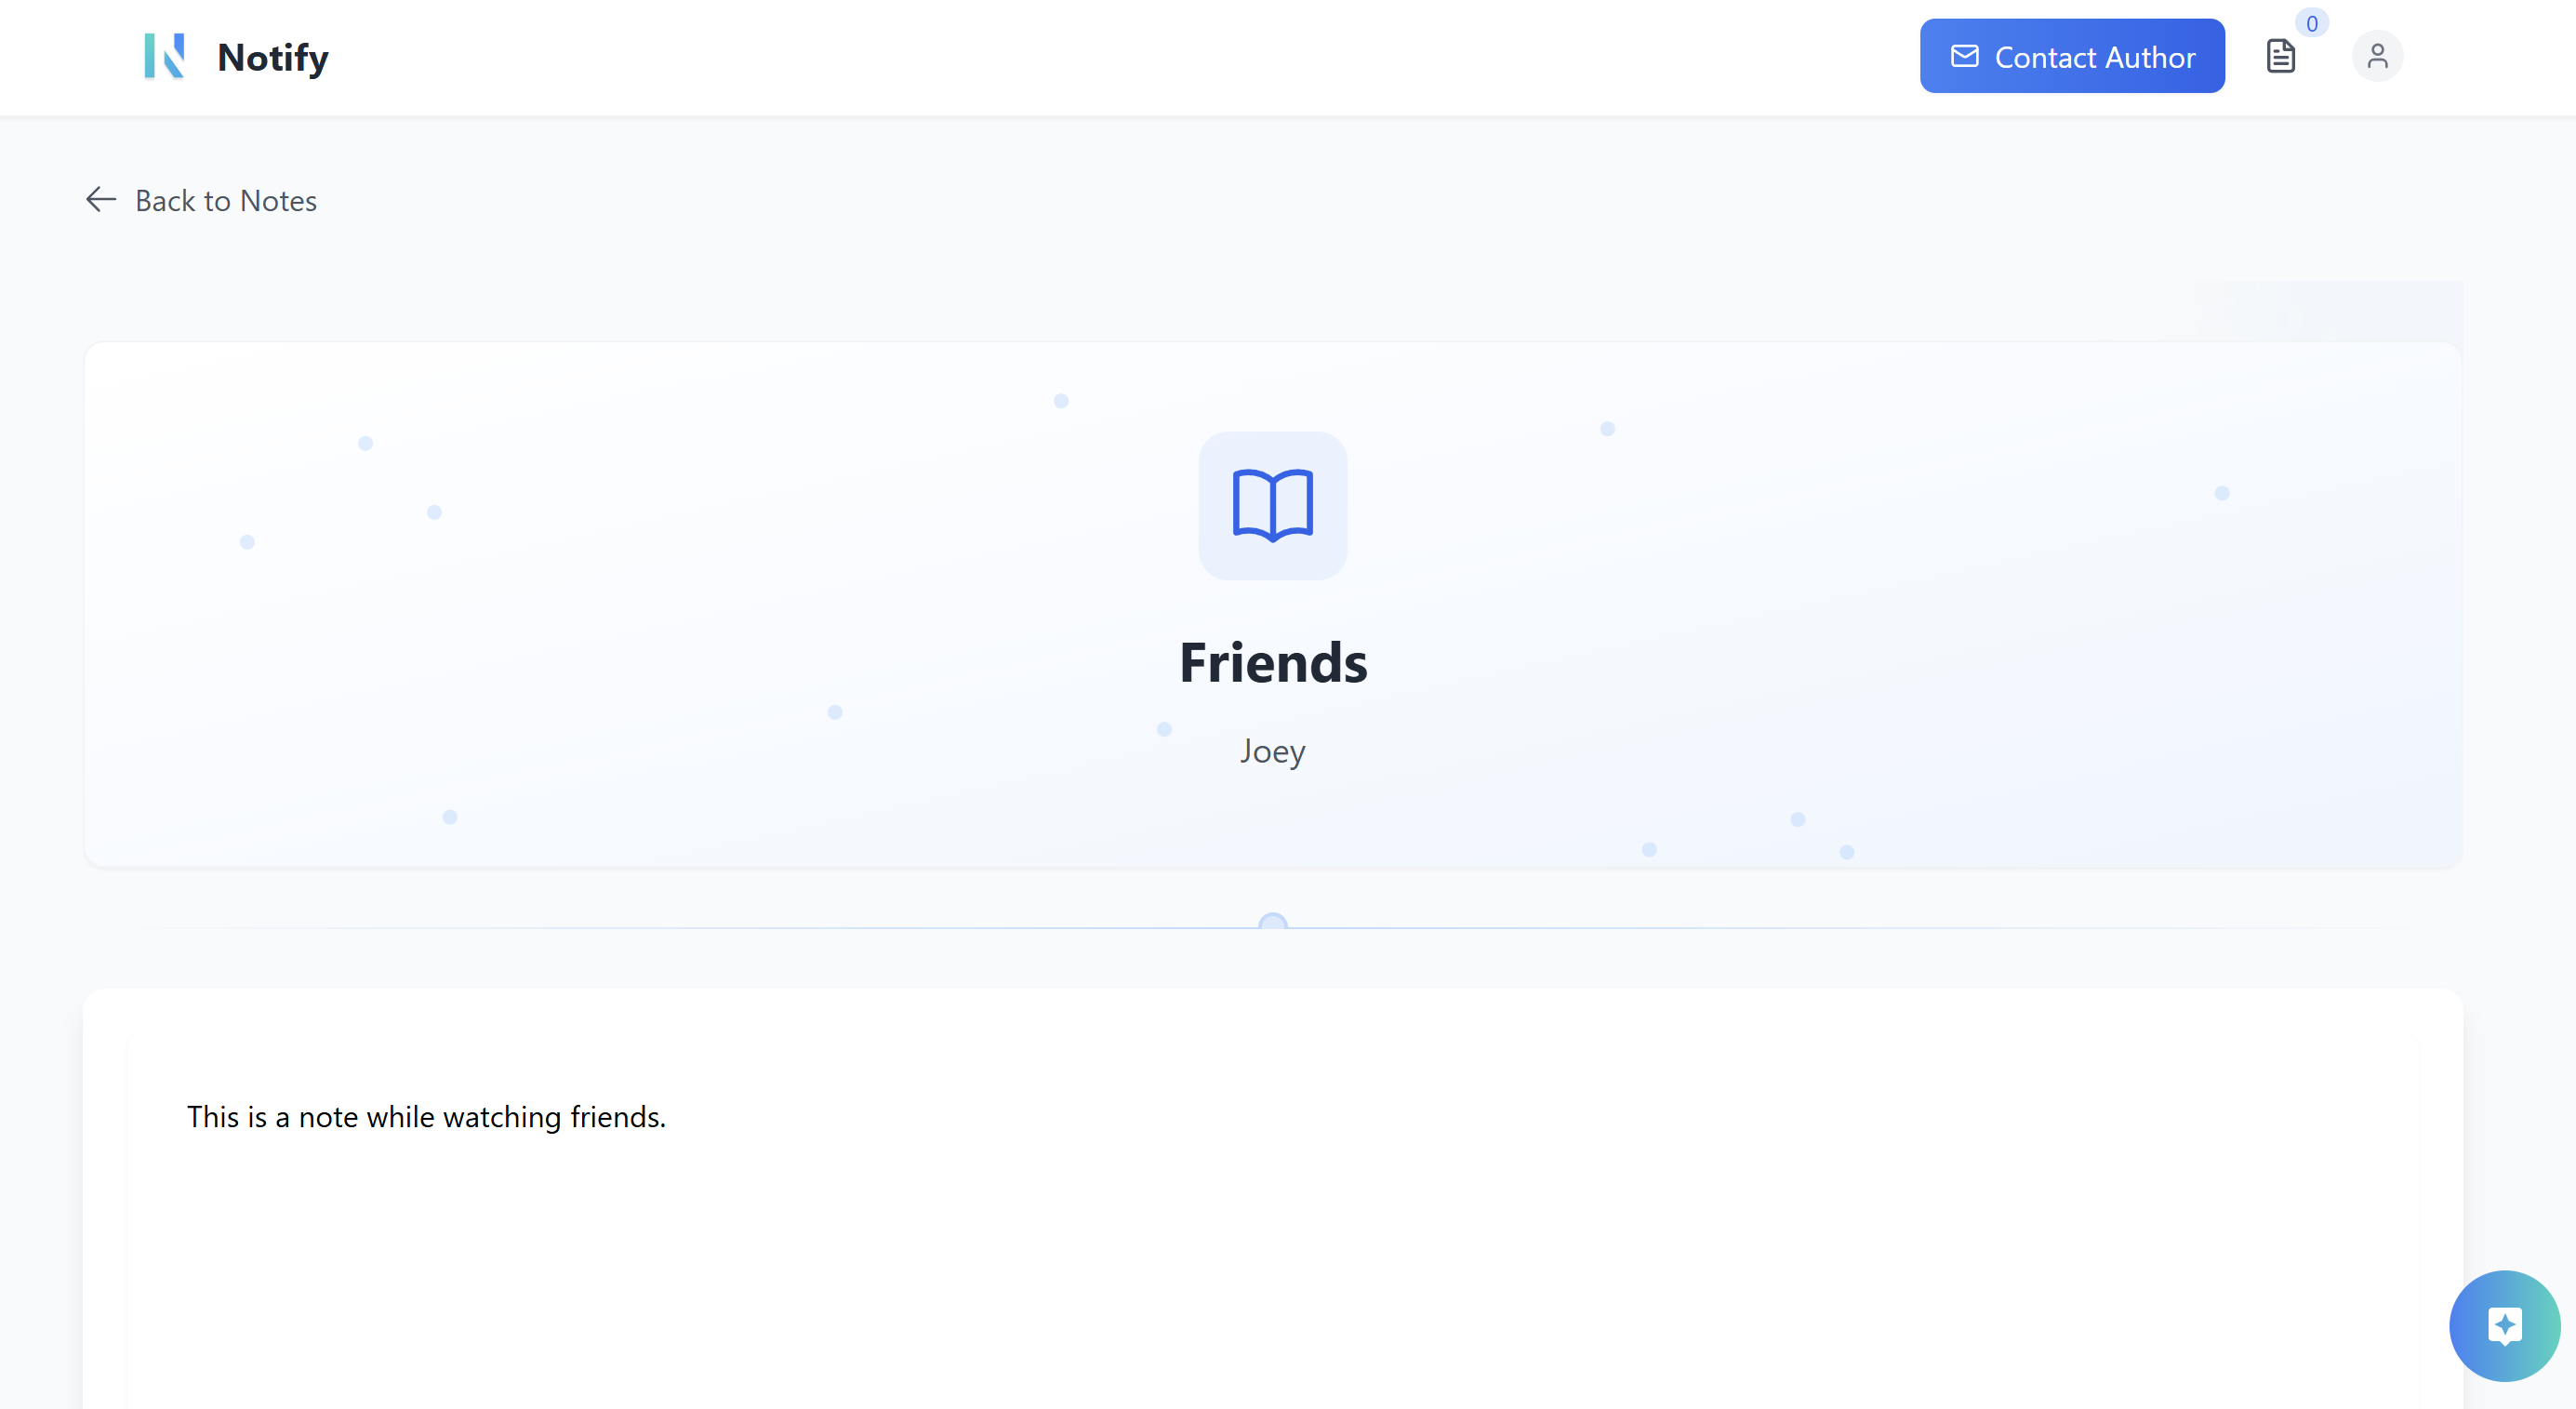Screen dimensions: 2576x1409
Task: Open the user profile avatar
Action: click(x=2377, y=56)
